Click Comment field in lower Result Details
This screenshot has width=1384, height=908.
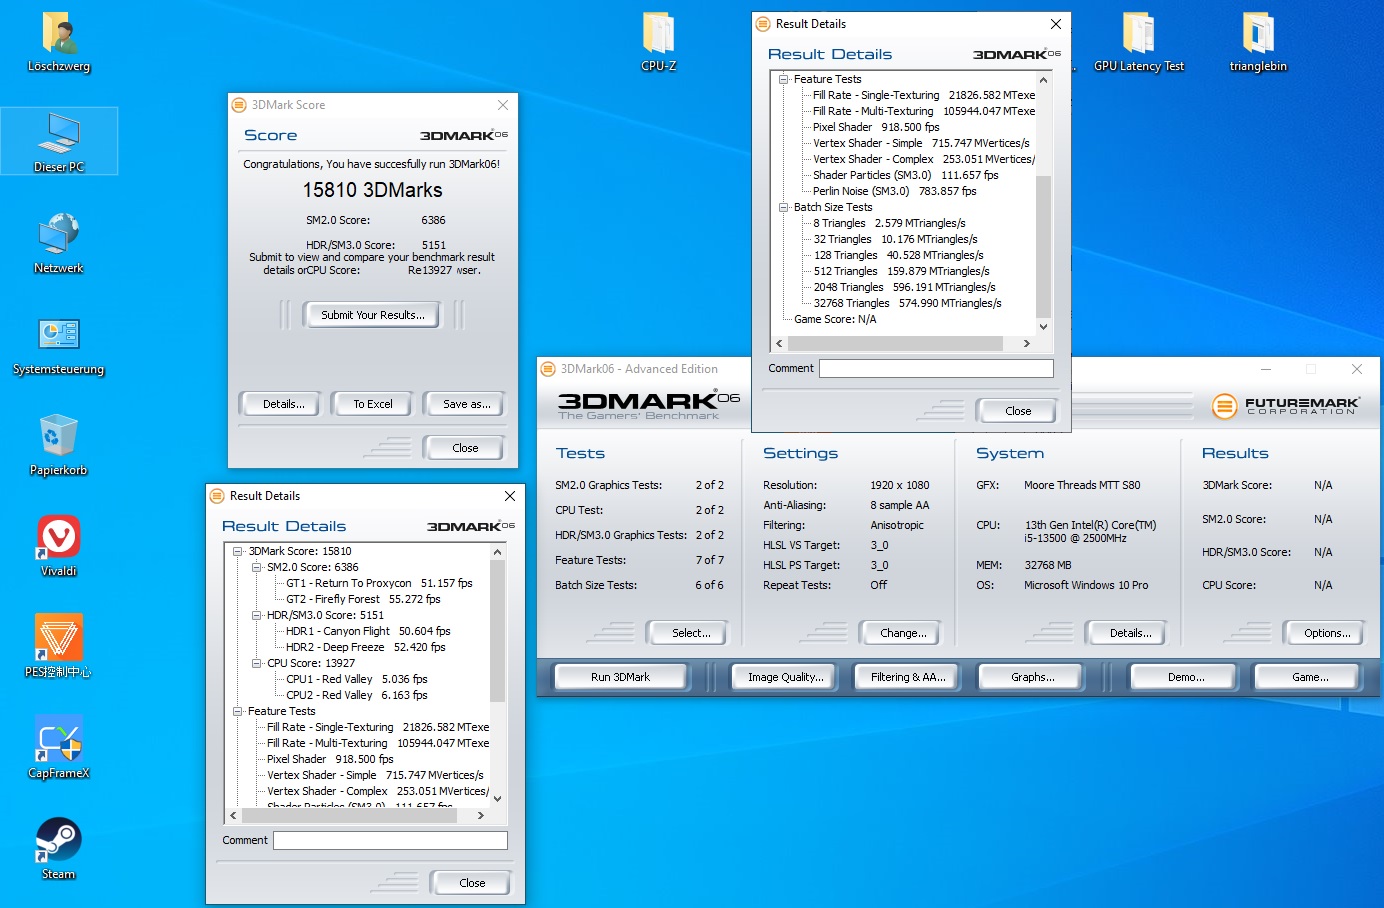390,840
